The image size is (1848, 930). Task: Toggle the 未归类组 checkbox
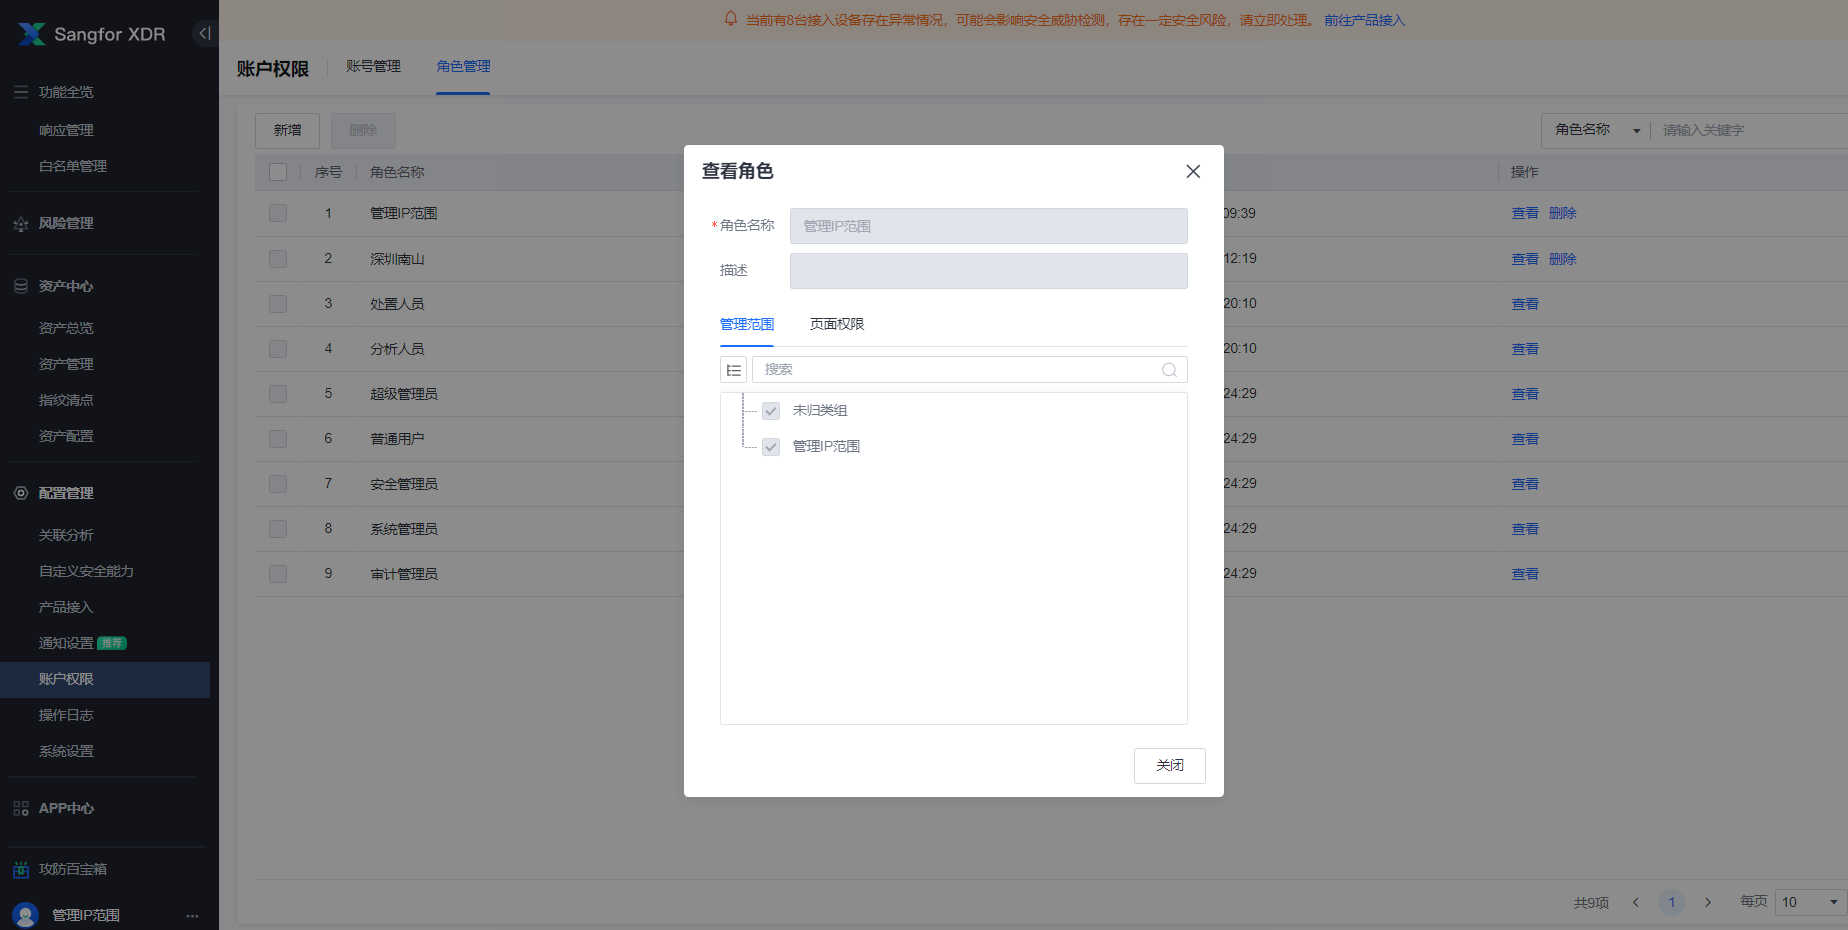[x=771, y=411]
